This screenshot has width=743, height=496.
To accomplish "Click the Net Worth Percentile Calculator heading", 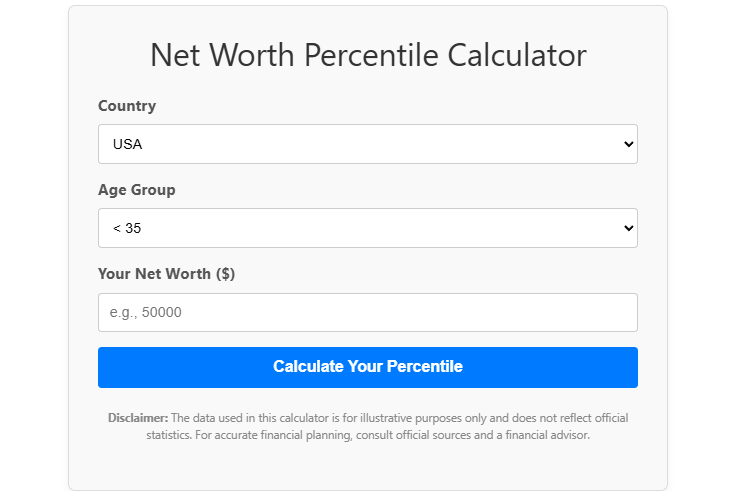I will click(368, 55).
